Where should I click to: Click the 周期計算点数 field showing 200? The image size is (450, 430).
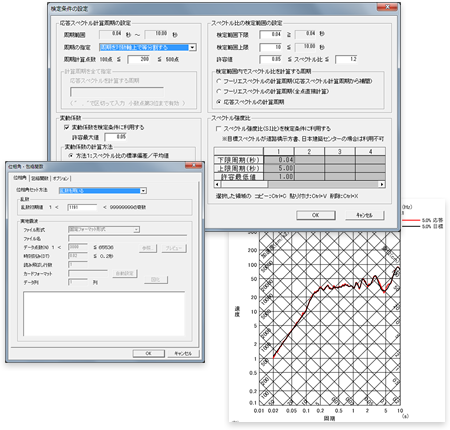tap(139, 59)
